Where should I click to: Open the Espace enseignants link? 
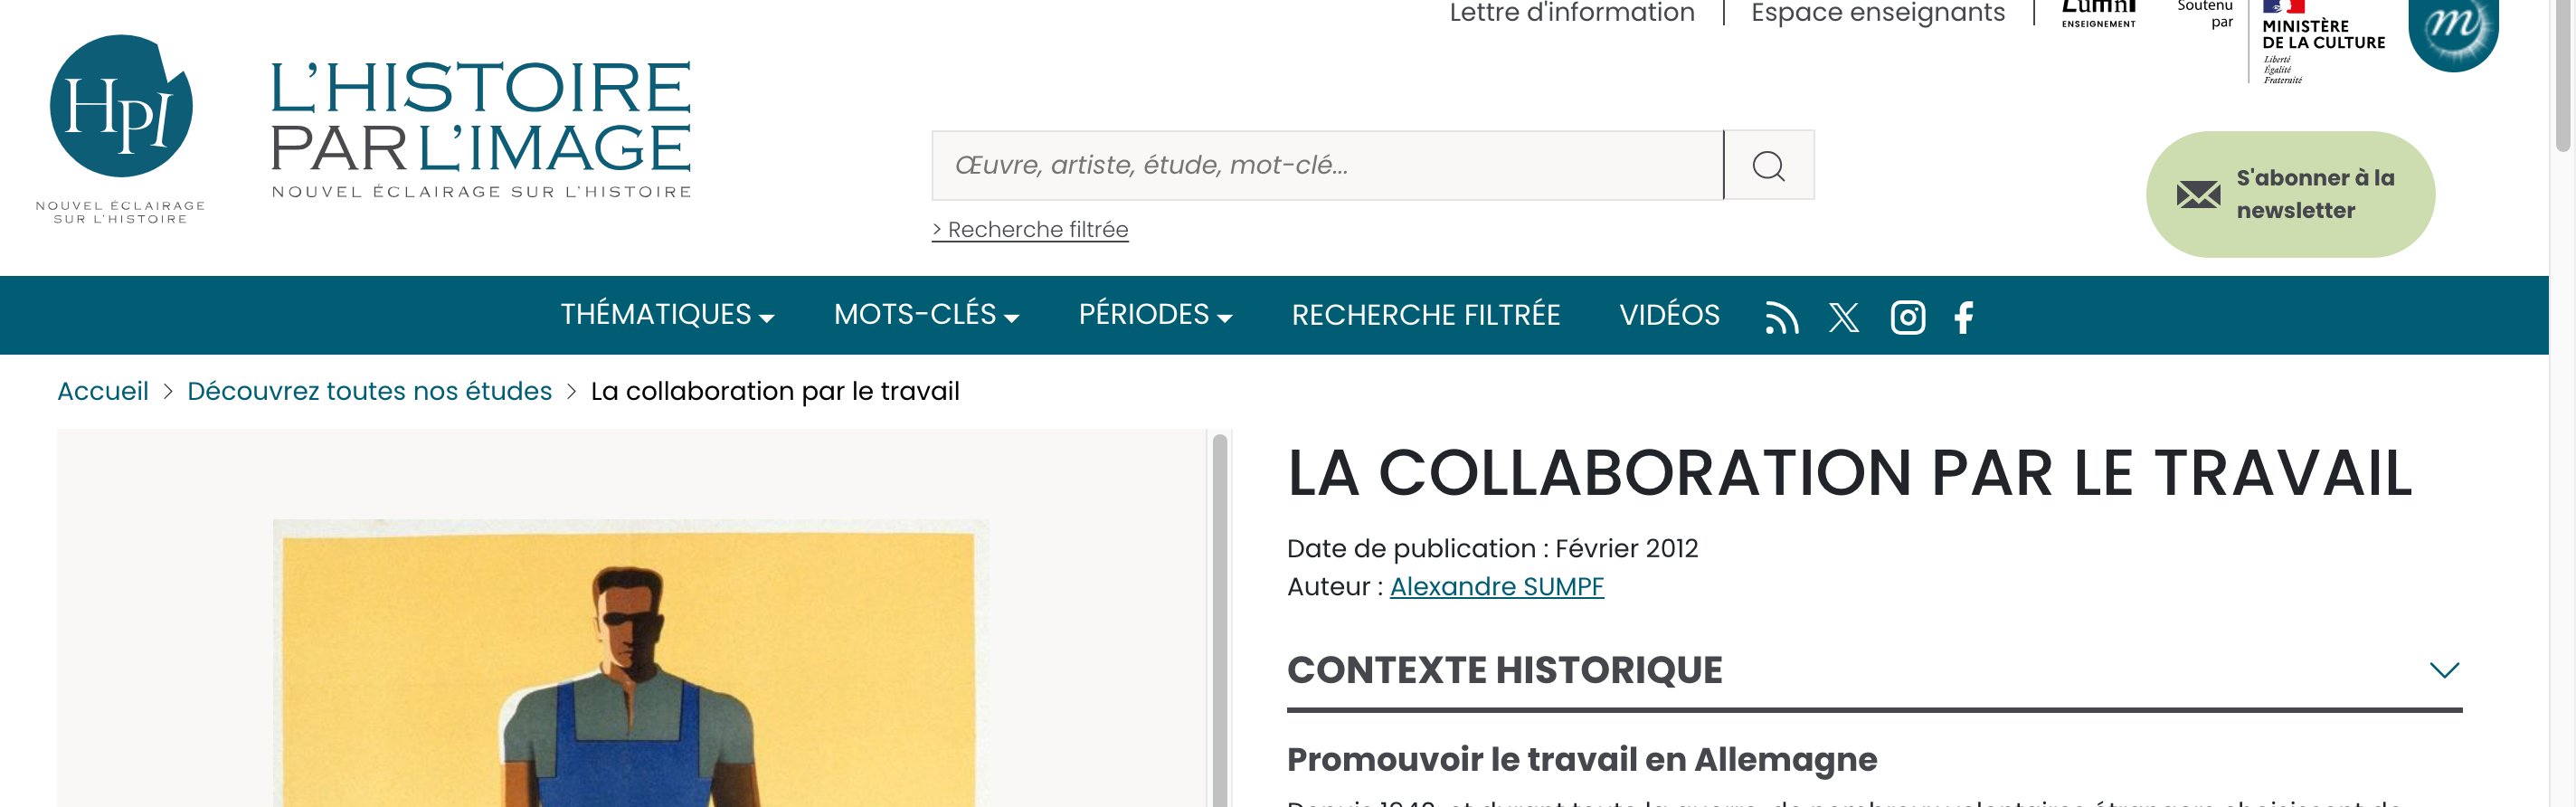1877,13
